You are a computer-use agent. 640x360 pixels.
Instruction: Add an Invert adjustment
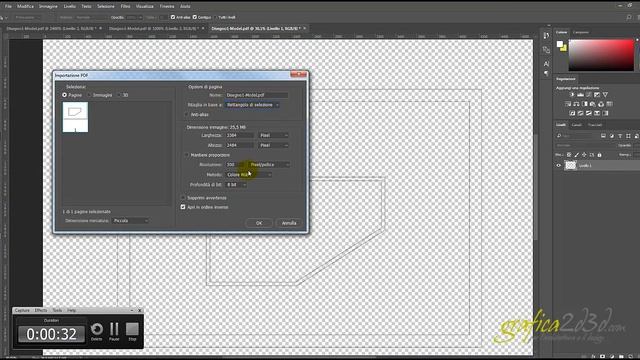click(572, 113)
